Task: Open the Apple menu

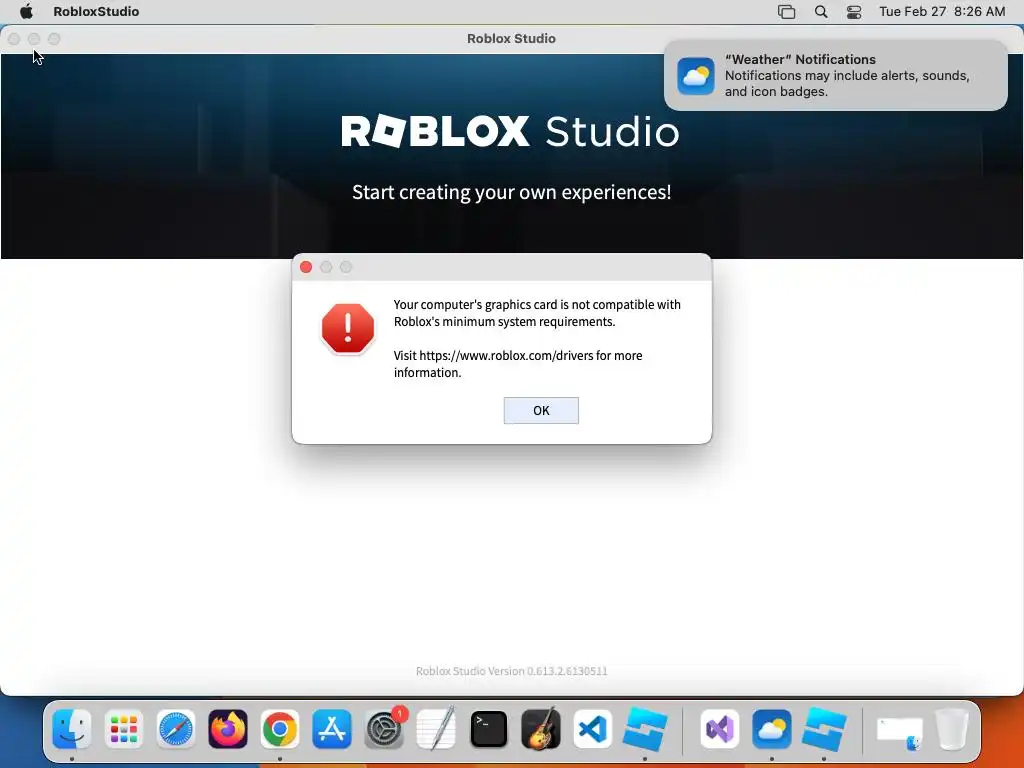Action: tap(26, 11)
